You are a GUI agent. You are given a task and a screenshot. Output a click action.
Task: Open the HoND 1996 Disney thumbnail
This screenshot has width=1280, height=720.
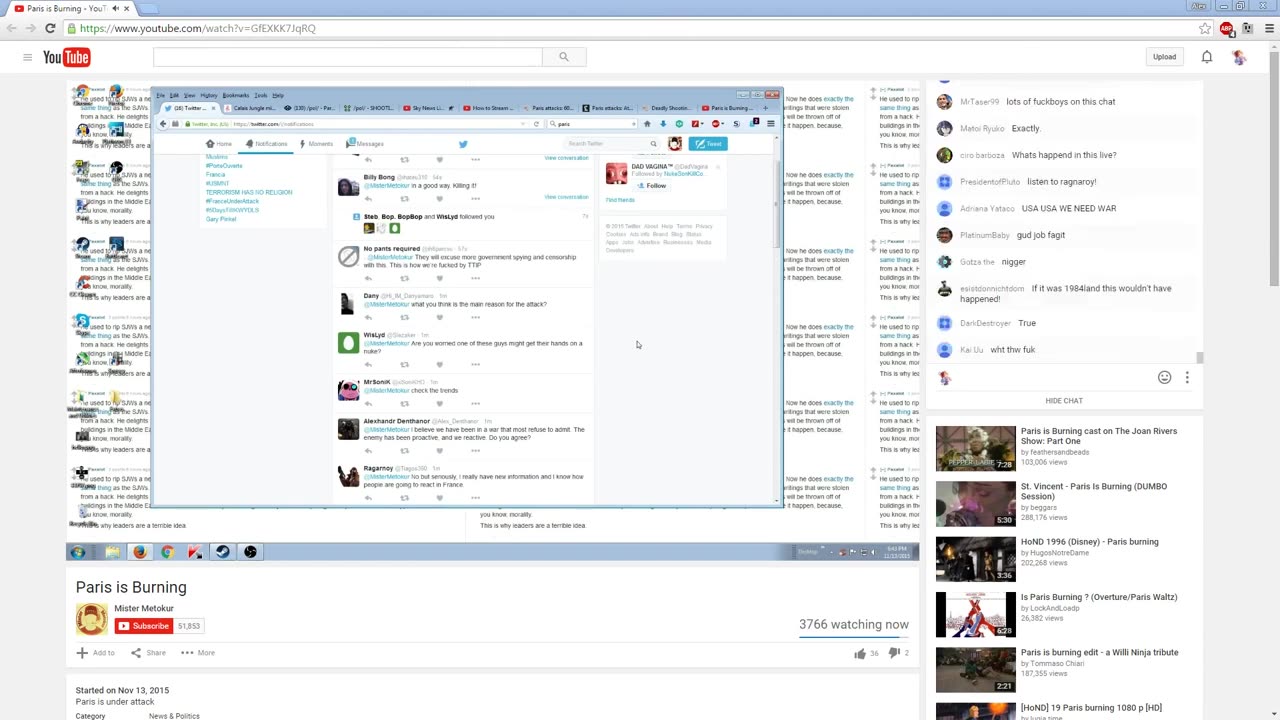(975, 559)
